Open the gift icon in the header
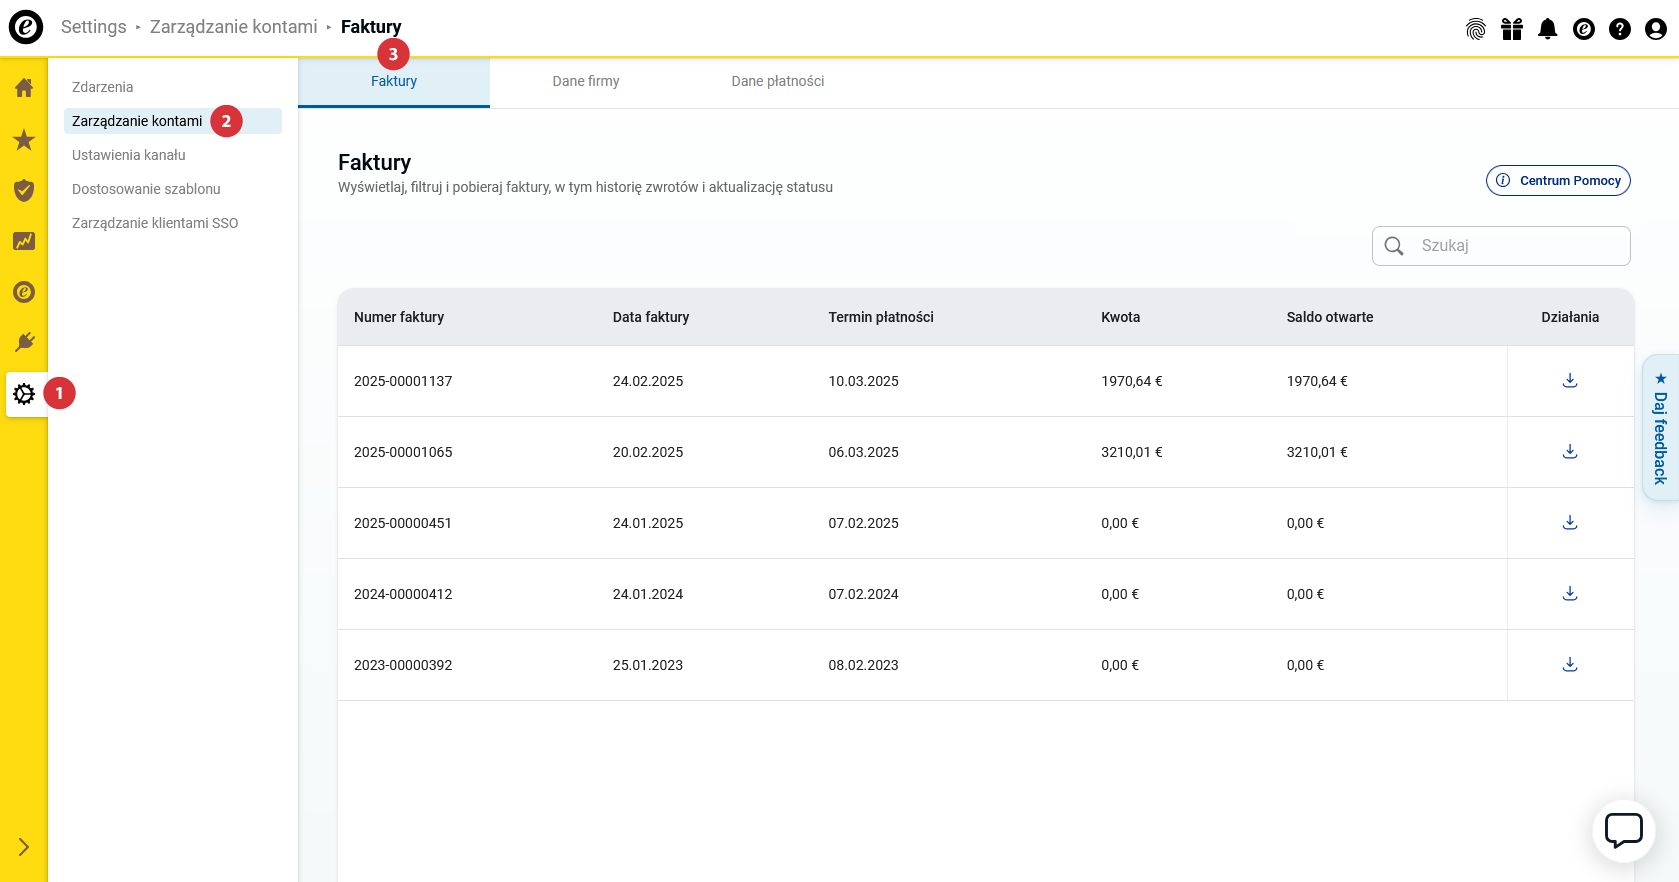 click(x=1512, y=29)
